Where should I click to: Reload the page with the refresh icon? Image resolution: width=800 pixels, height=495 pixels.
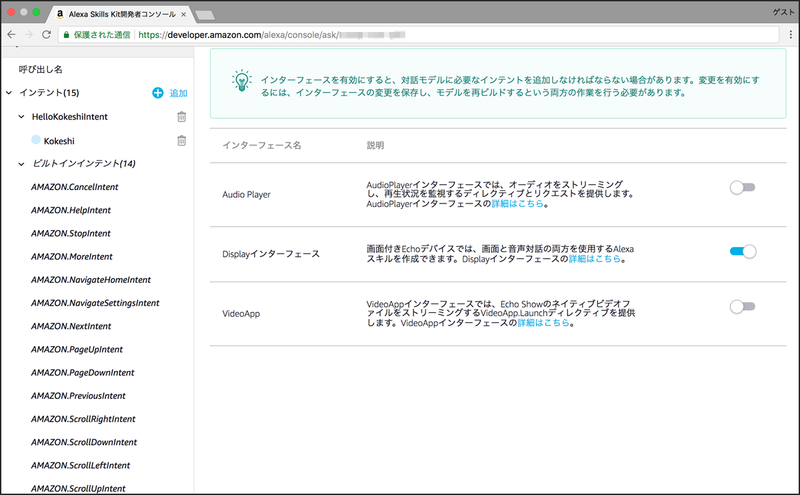point(46,35)
